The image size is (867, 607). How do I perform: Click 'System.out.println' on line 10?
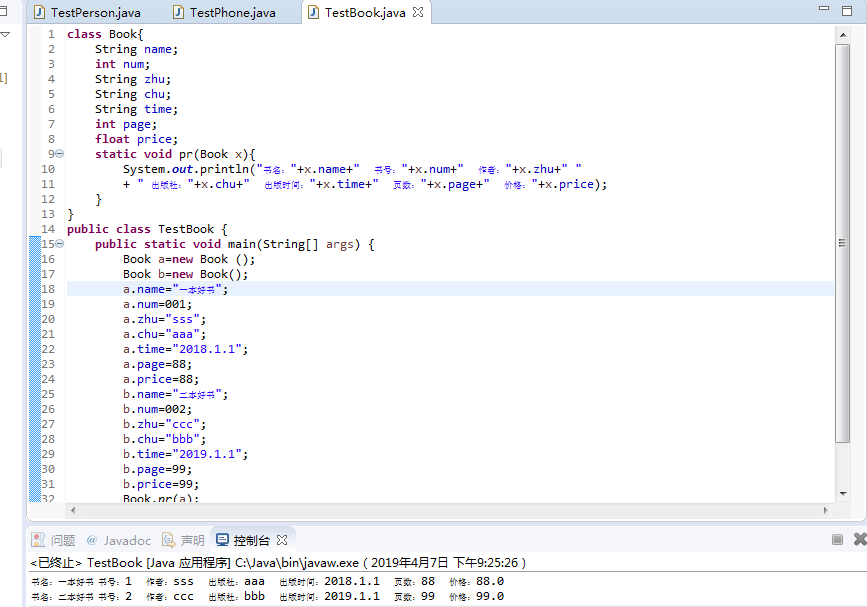click(x=186, y=169)
